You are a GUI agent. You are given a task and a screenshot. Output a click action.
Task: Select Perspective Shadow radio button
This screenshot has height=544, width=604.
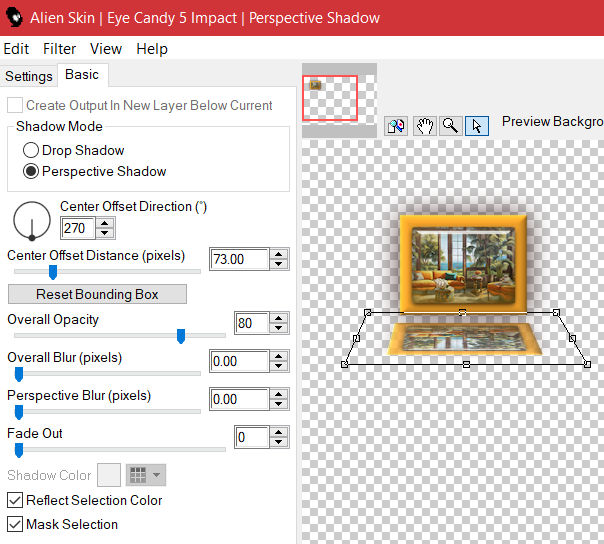pos(31,171)
